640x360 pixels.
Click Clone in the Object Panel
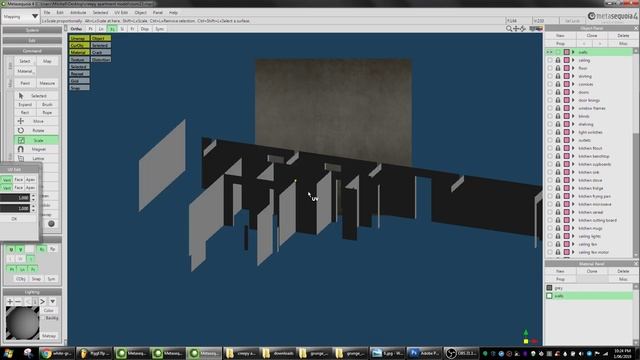coord(591,36)
